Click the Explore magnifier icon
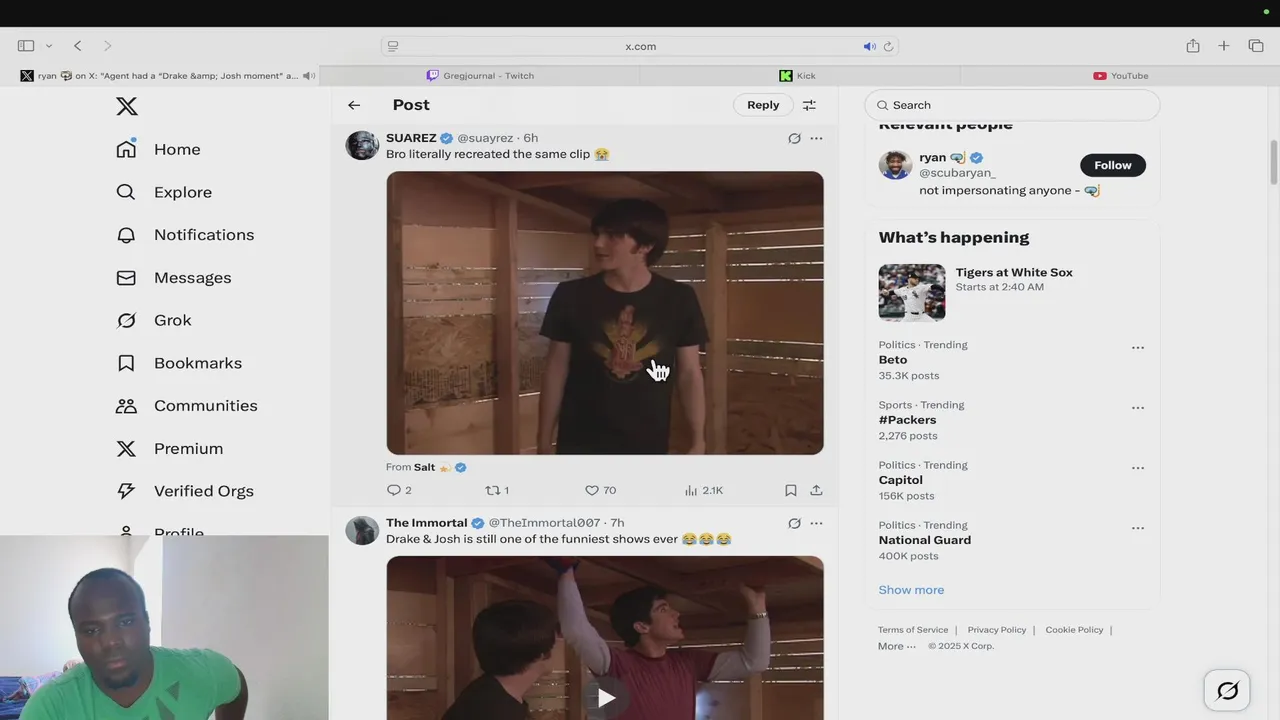The image size is (1280, 720). click(126, 192)
